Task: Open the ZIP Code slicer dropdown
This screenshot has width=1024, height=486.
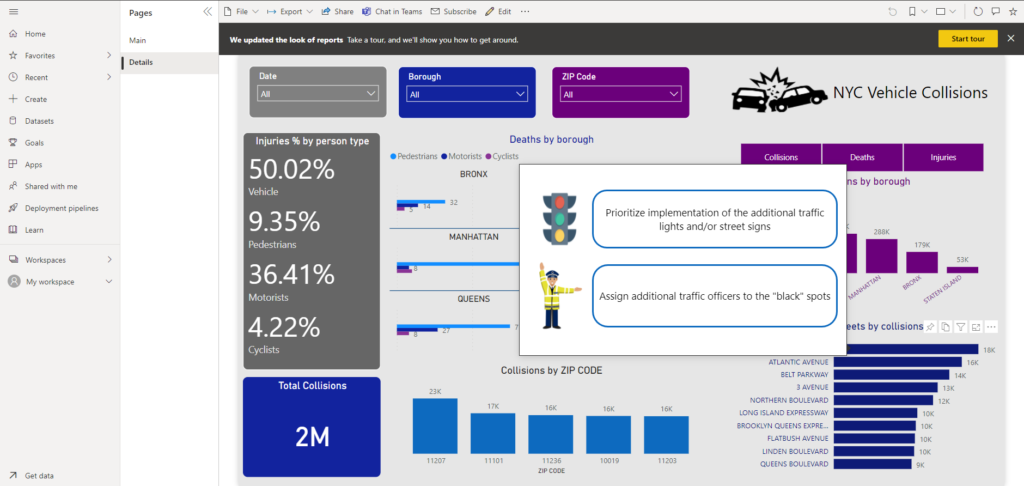Action: [x=620, y=95]
